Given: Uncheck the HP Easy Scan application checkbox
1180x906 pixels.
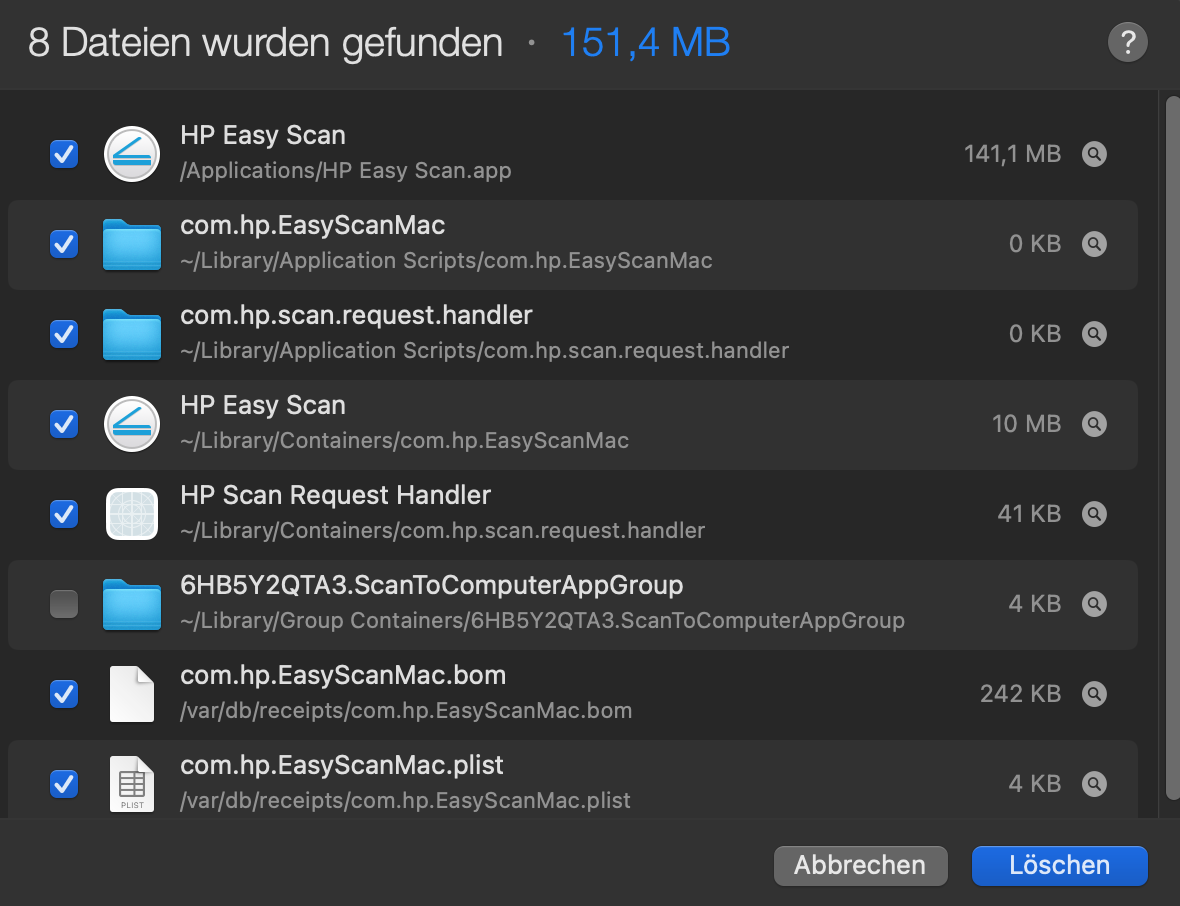Looking at the screenshot, I should click(64, 154).
